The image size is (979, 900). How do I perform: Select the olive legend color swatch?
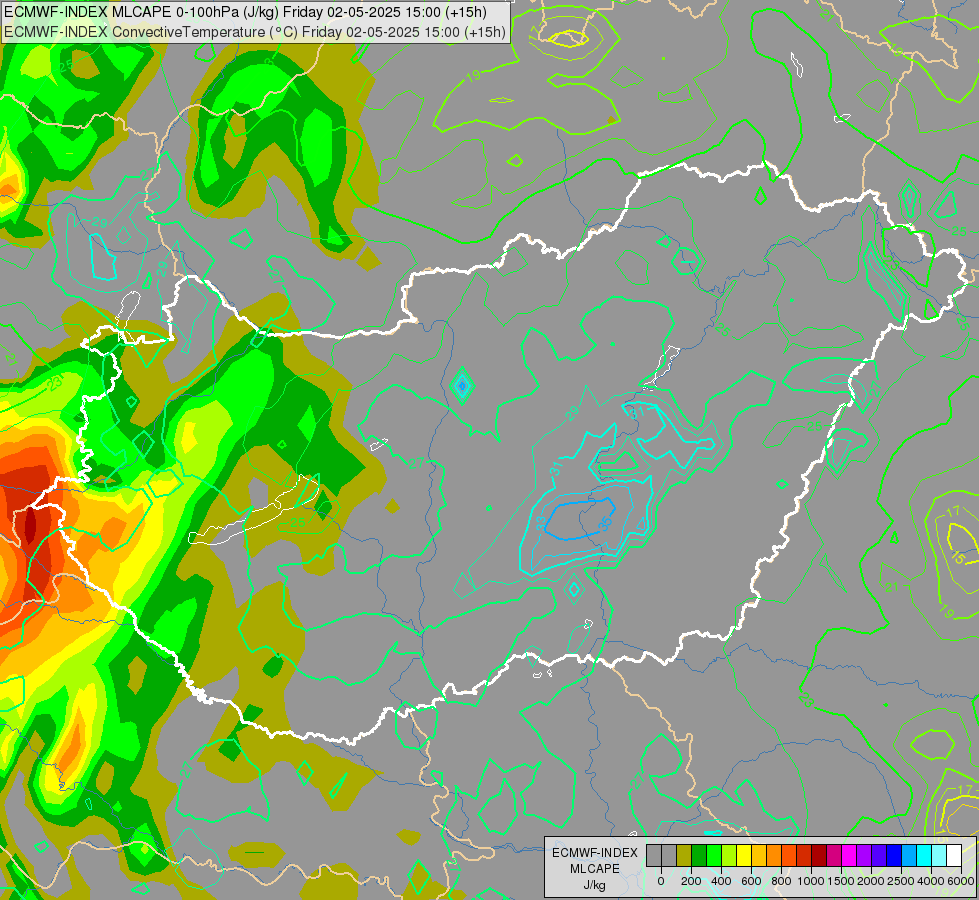click(x=684, y=856)
